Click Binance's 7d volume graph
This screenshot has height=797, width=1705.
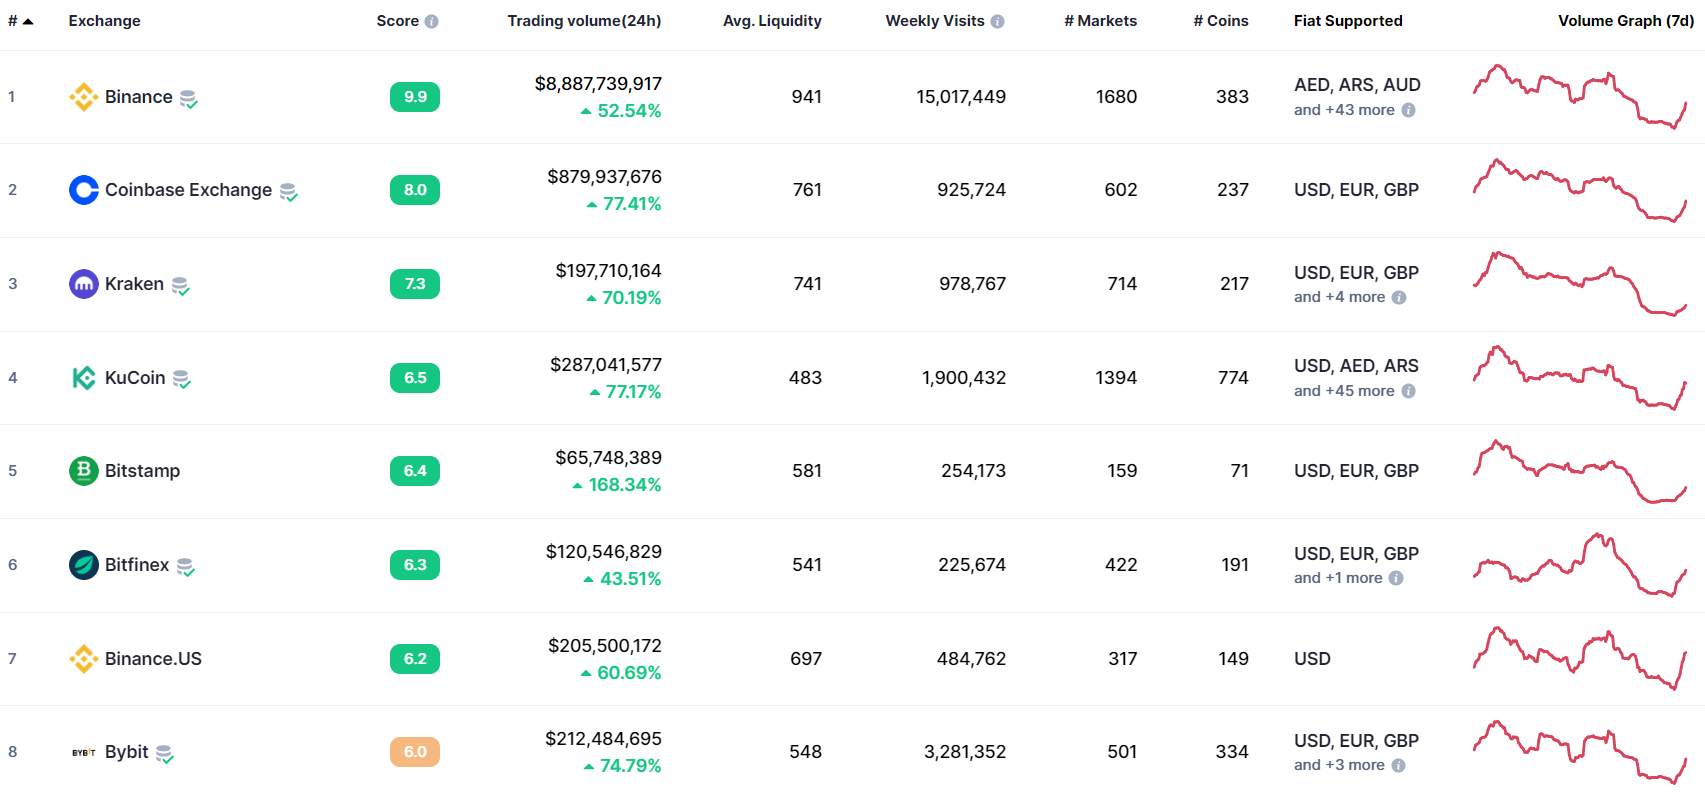(1580, 97)
